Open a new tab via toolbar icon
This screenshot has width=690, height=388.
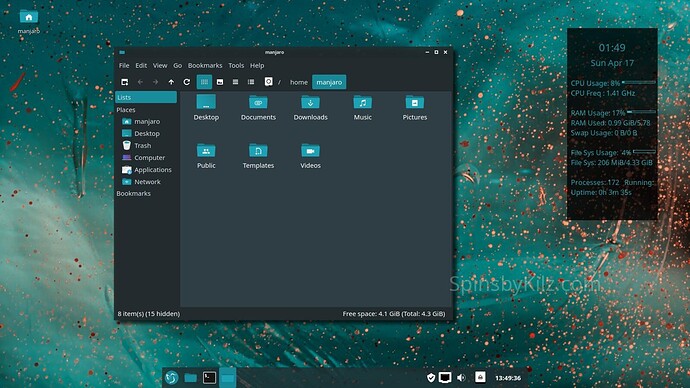click(125, 82)
